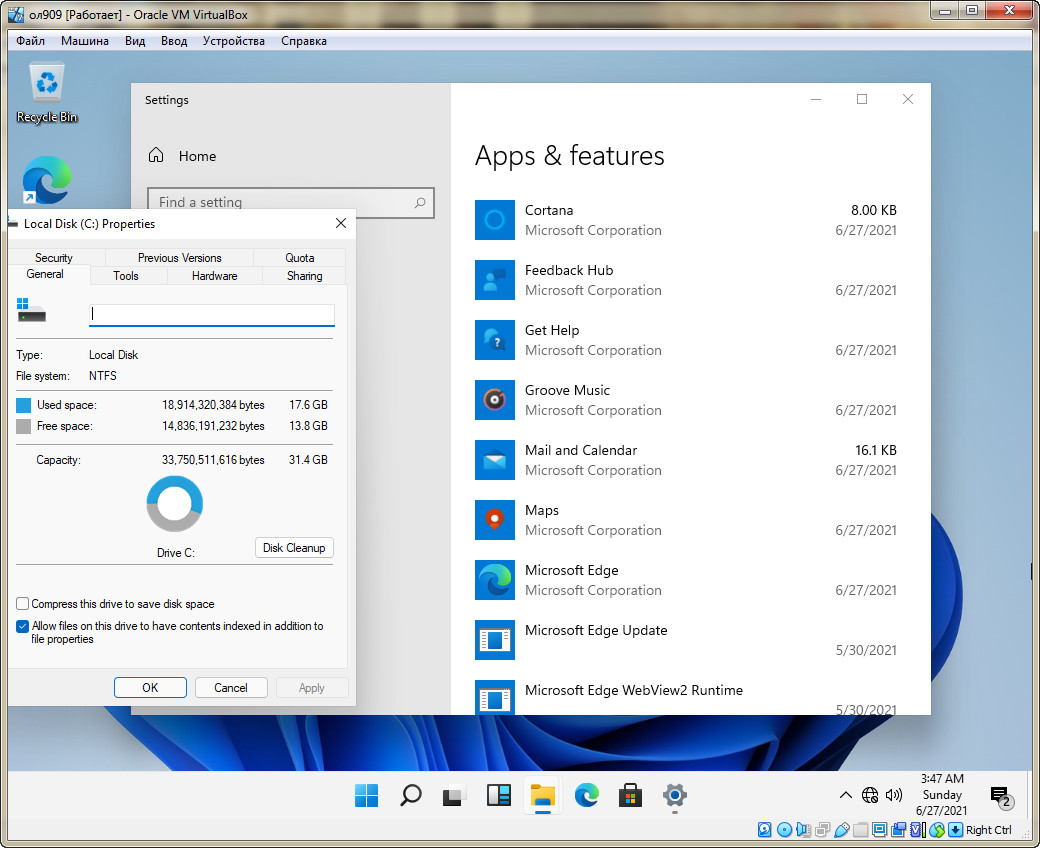The height and width of the screenshot is (848, 1040).
Task: Launch Microsoft Store from the taskbar
Action: pyautogui.click(x=630, y=796)
